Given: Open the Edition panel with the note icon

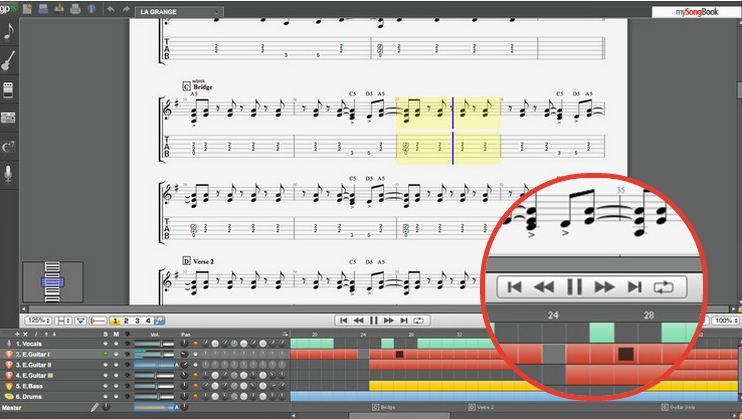Looking at the screenshot, I should pyautogui.click(x=9, y=32).
